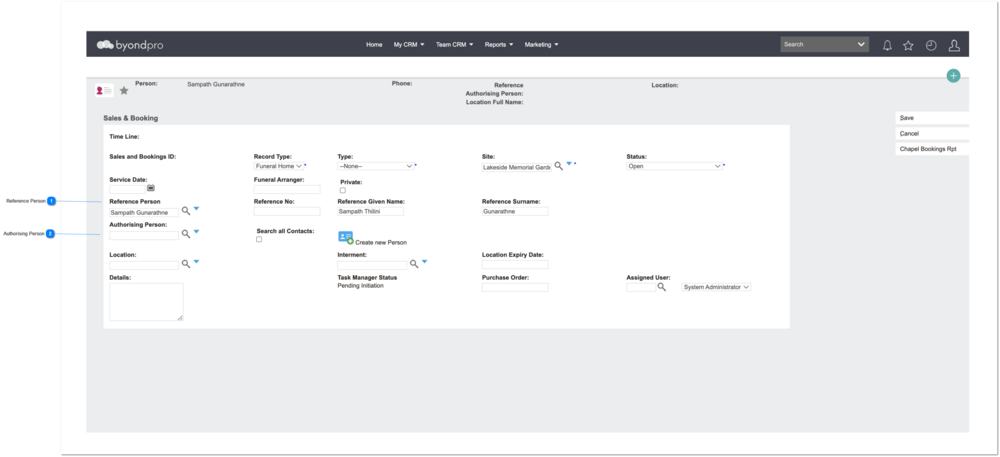Click the Location input field

tap(144, 265)
